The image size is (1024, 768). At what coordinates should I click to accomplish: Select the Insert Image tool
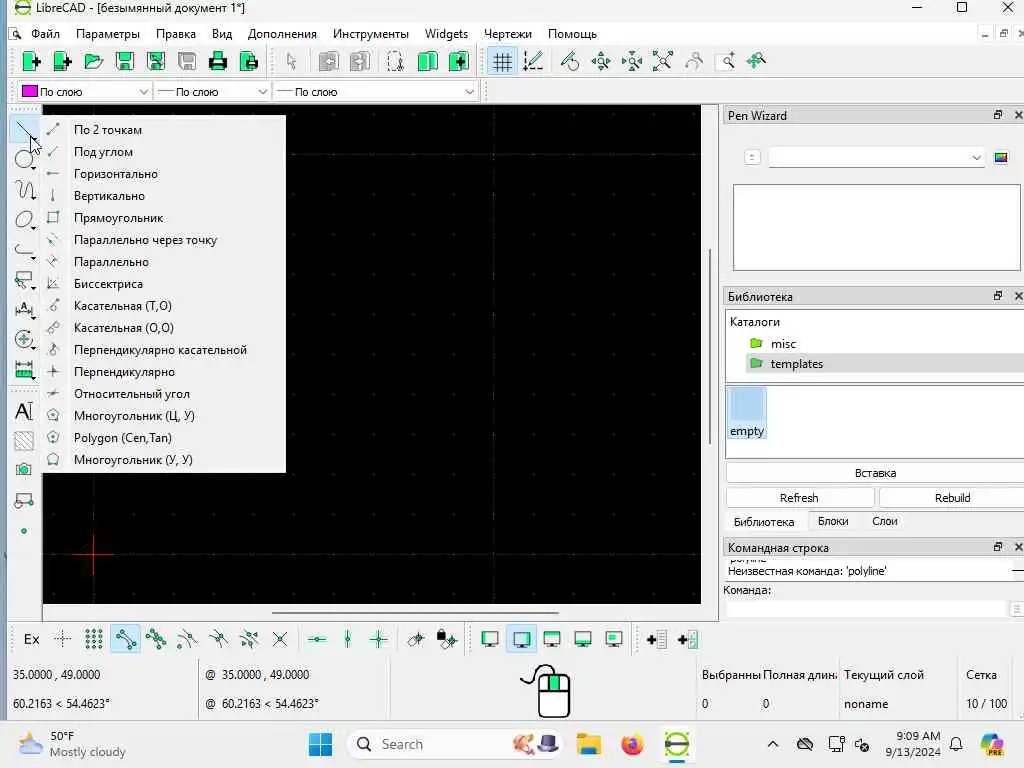coord(24,470)
